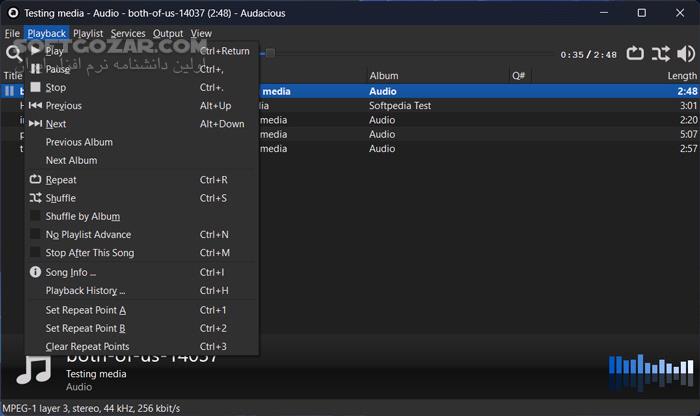Toggle the shuffle icon in the toolbar
Screen dimensions: 700x416
pos(660,54)
